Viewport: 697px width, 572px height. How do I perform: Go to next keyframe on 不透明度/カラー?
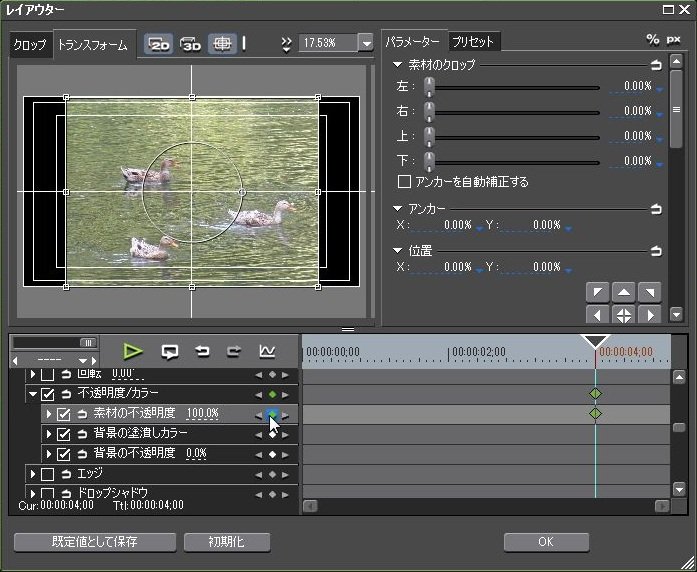coord(285,395)
